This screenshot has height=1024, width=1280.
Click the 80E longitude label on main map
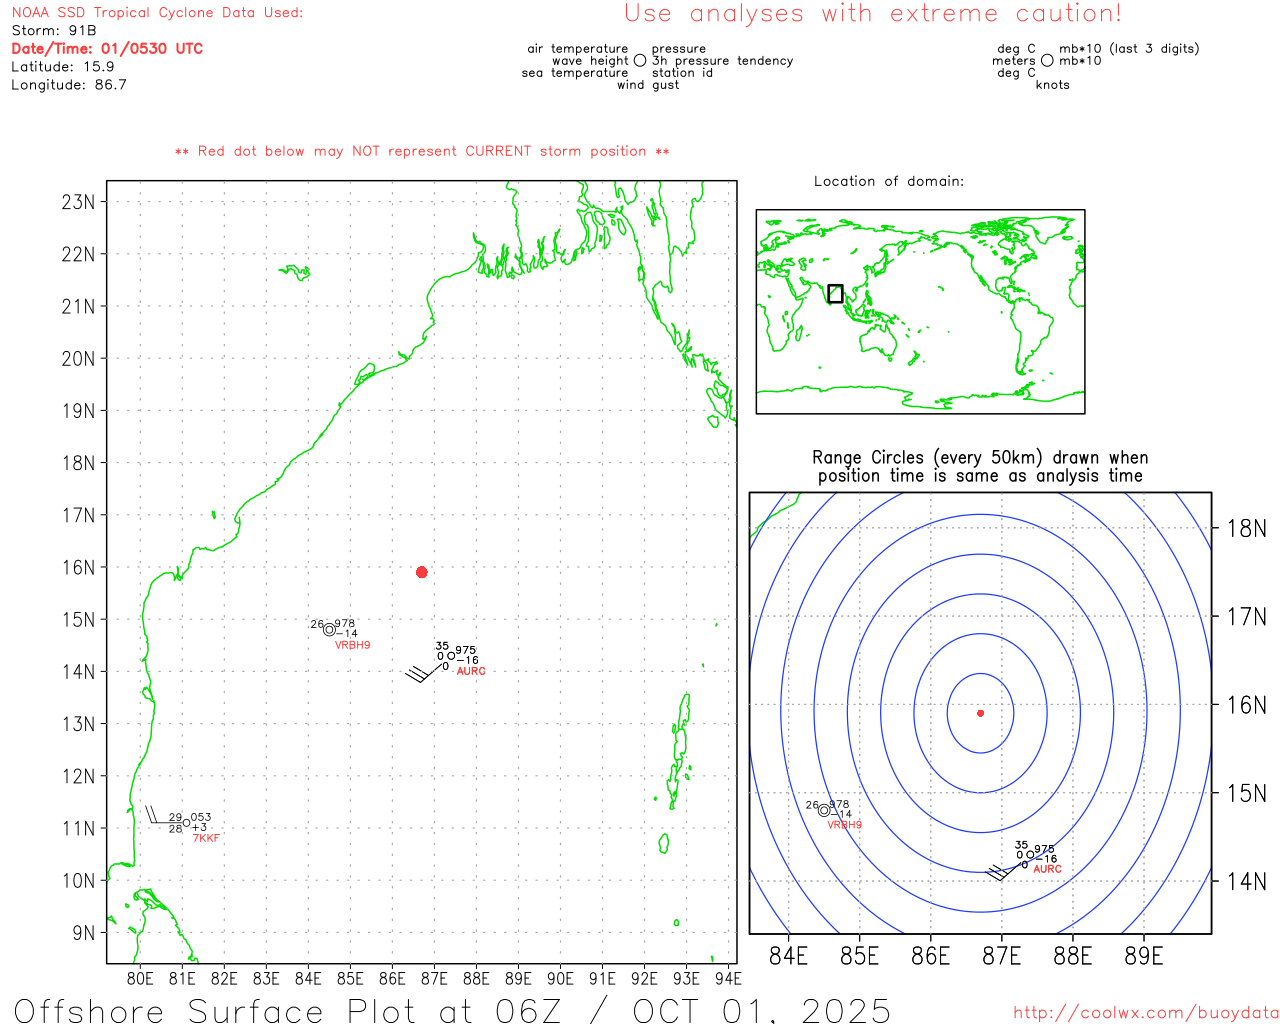coord(140,979)
